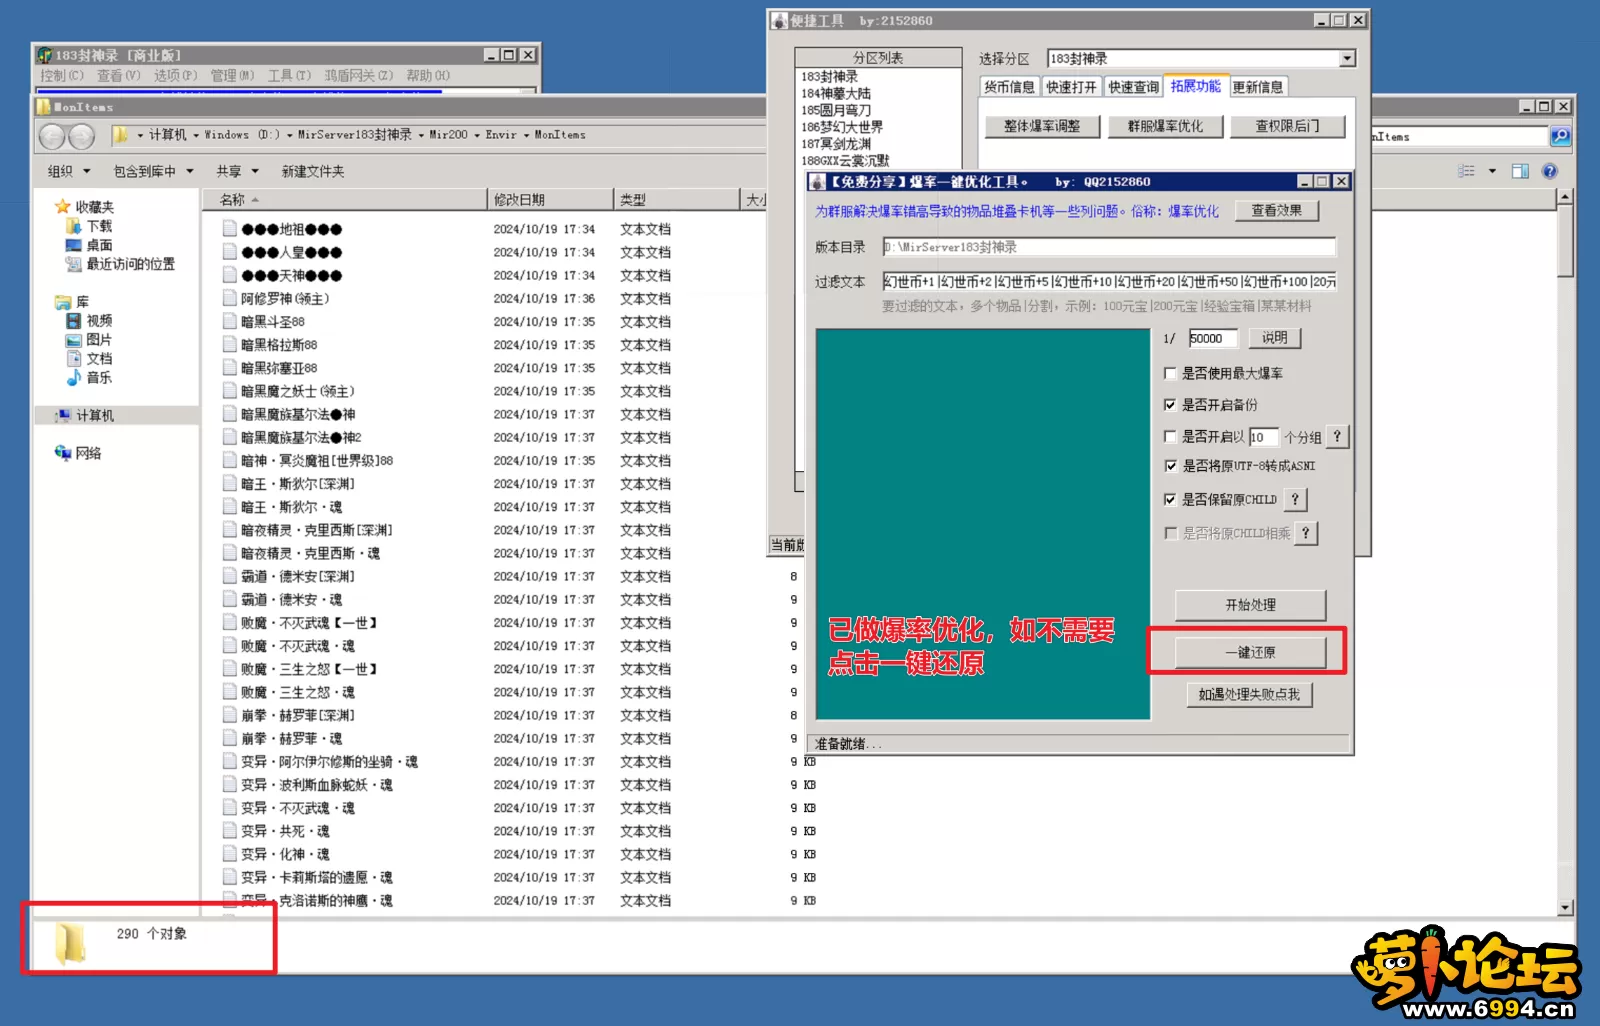
Task: Click the Favorites star icon in sidebar
Action: coord(62,207)
